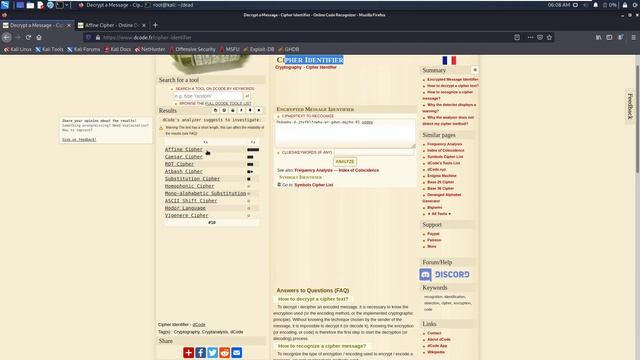Go to the Firefox home page icon
The height and width of the screenshot is (360, 640).
(x=39, y=37)
